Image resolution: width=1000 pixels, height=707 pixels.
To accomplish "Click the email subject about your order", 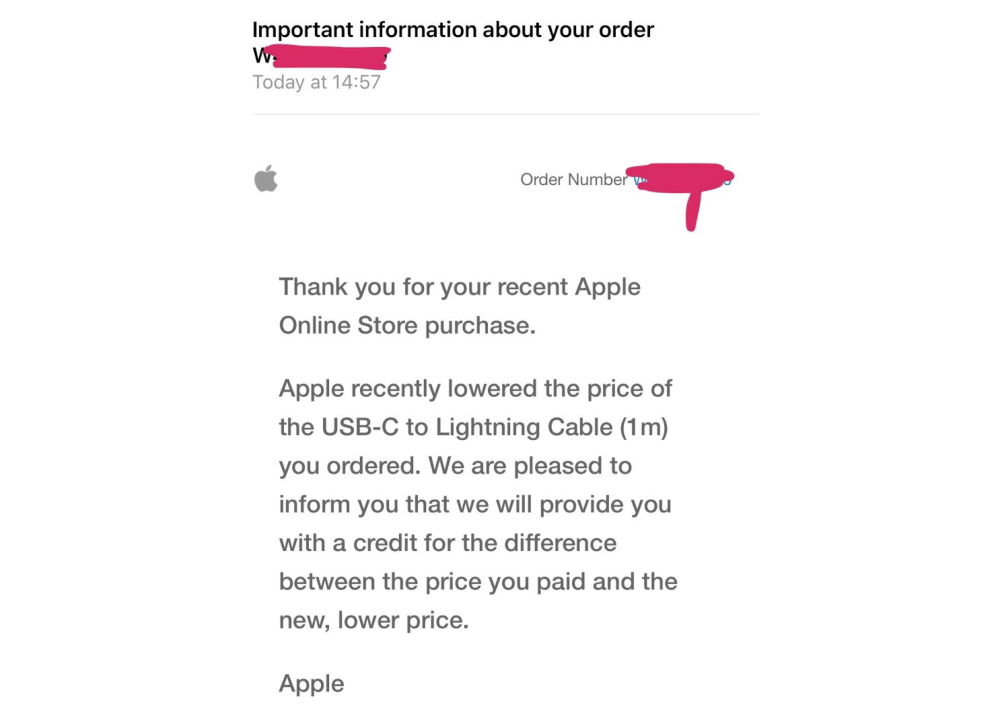I will 453,30.
